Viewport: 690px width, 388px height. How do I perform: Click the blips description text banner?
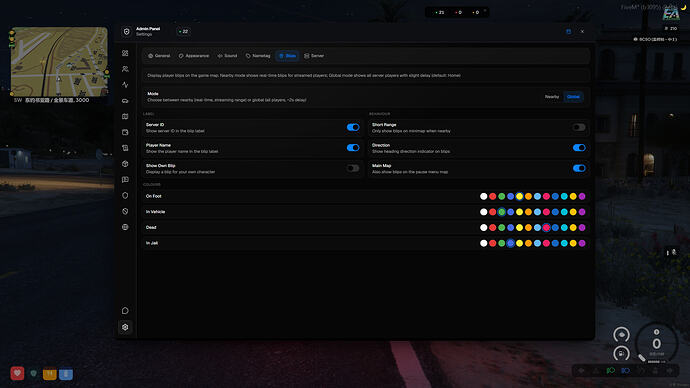click(x=366, y=75)
